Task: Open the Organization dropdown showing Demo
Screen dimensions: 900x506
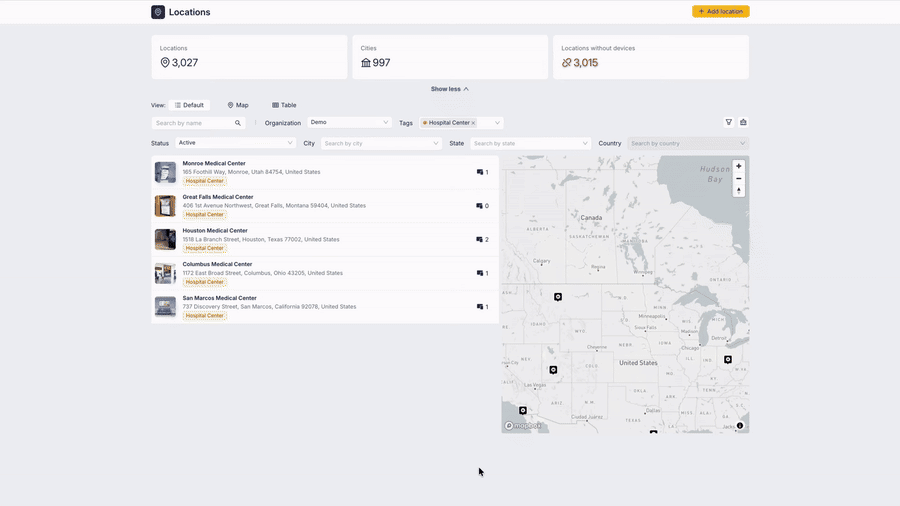Action: pyautogui.click(x=349, y=122)
